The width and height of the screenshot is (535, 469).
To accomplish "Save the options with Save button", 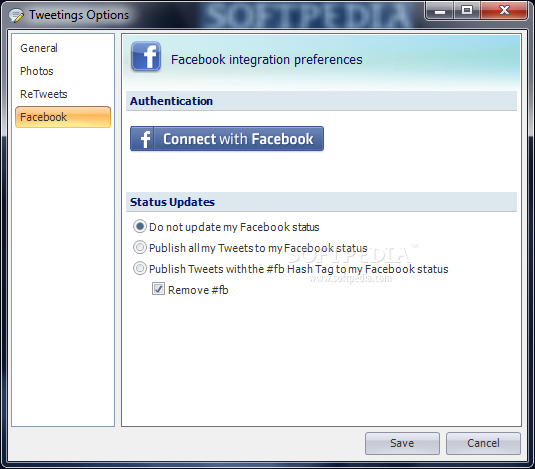I will [402, 443].
